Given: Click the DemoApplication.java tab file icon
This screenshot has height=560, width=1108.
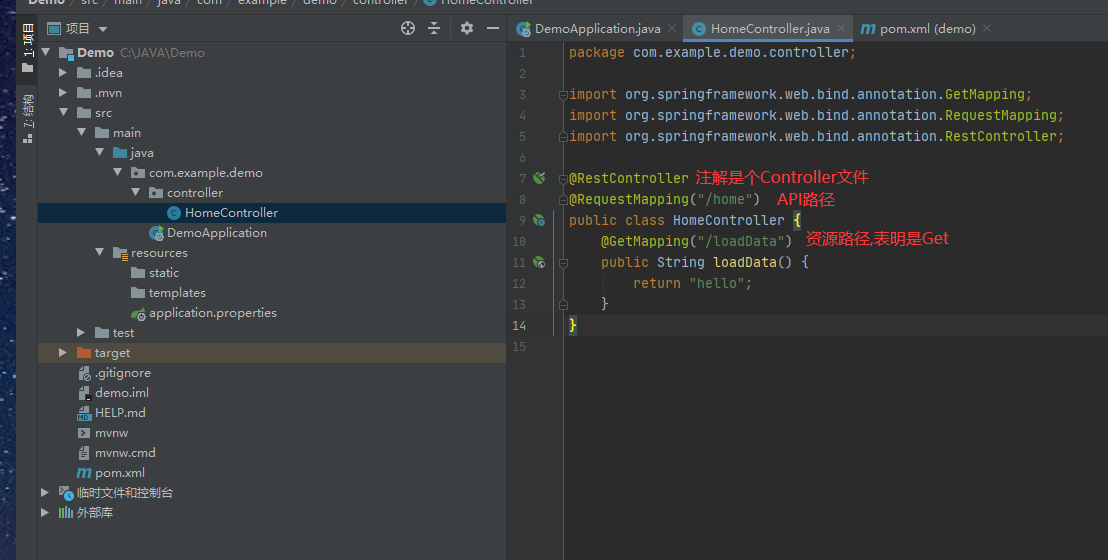Looking at the screenshot, I should pos(524,28).
